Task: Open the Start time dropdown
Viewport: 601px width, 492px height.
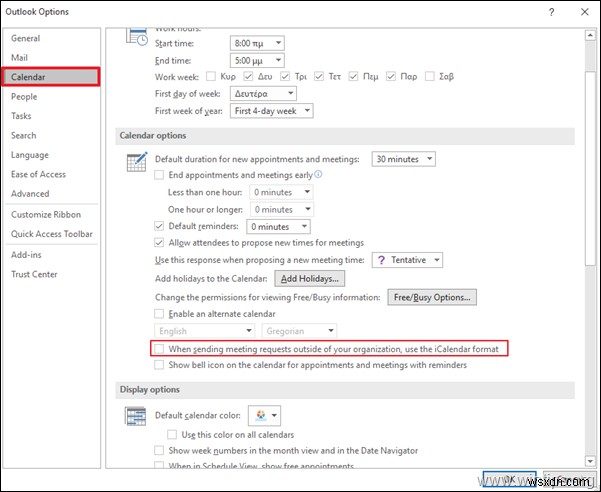Action: point(257,43)
